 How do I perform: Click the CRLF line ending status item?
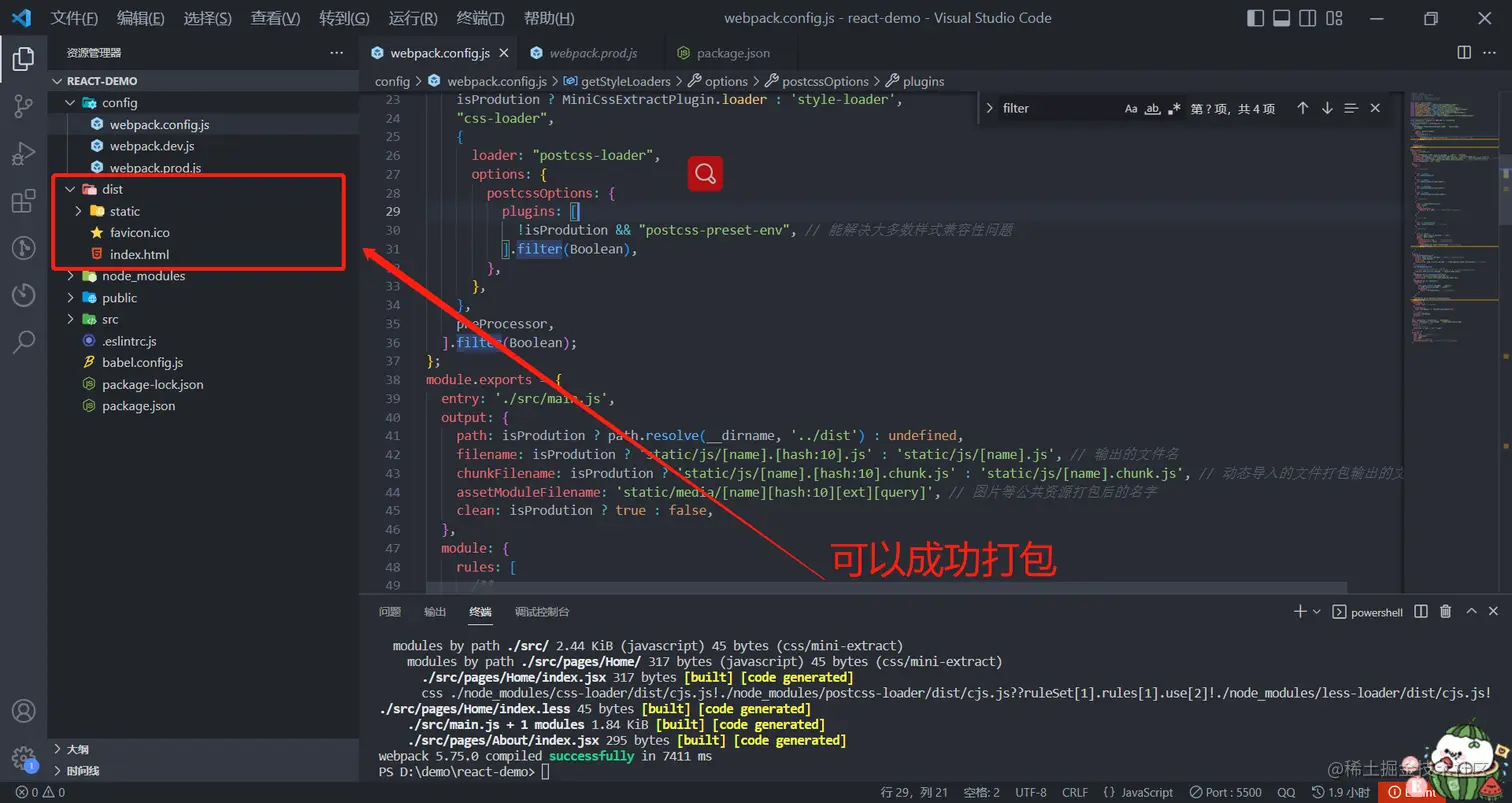[x=1075, y=792]
